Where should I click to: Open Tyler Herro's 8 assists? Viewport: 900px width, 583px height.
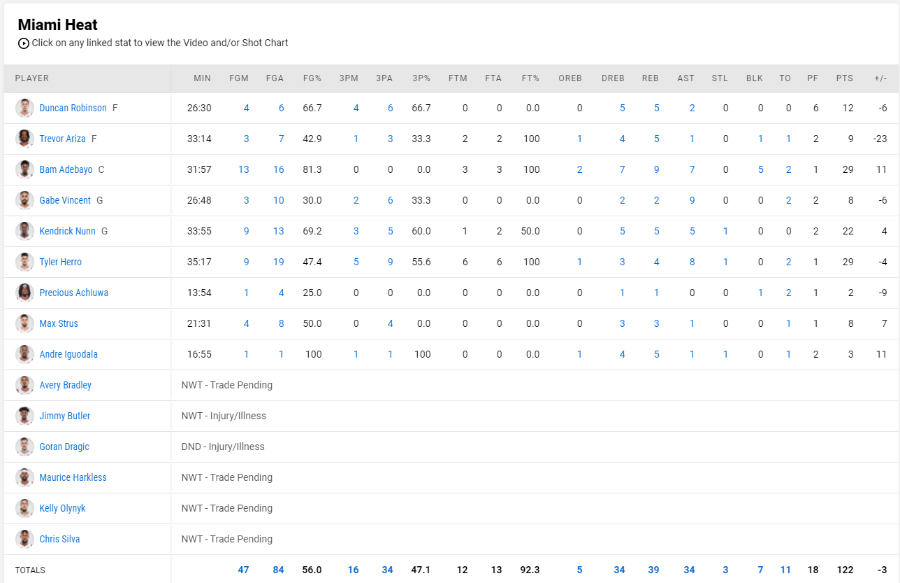pyautogui.click(x=692, y=262)
